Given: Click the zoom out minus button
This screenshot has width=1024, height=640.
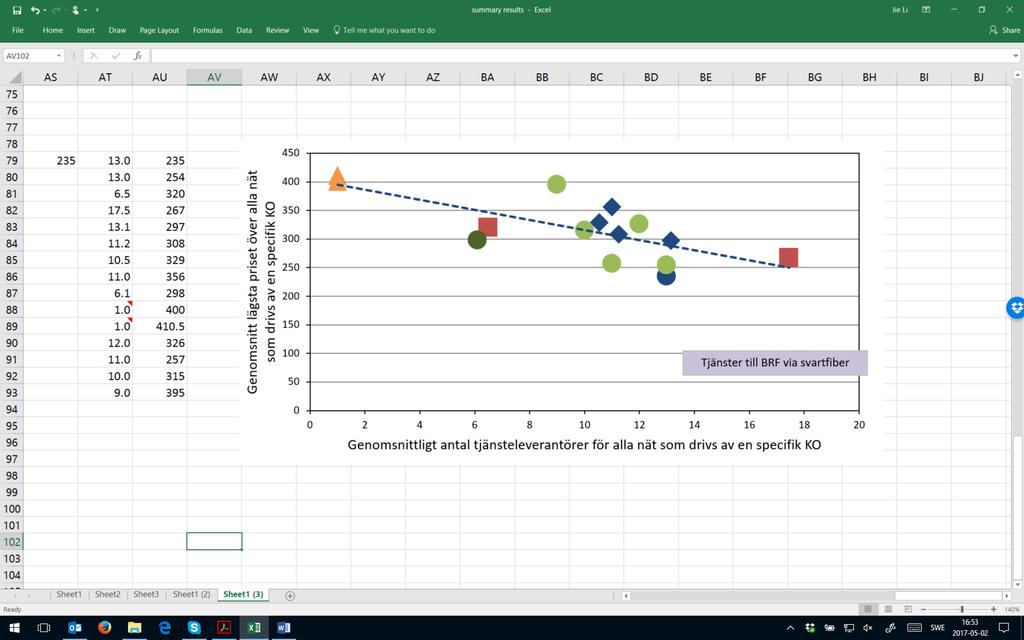Looking at the screenshot, I should 923,609.
